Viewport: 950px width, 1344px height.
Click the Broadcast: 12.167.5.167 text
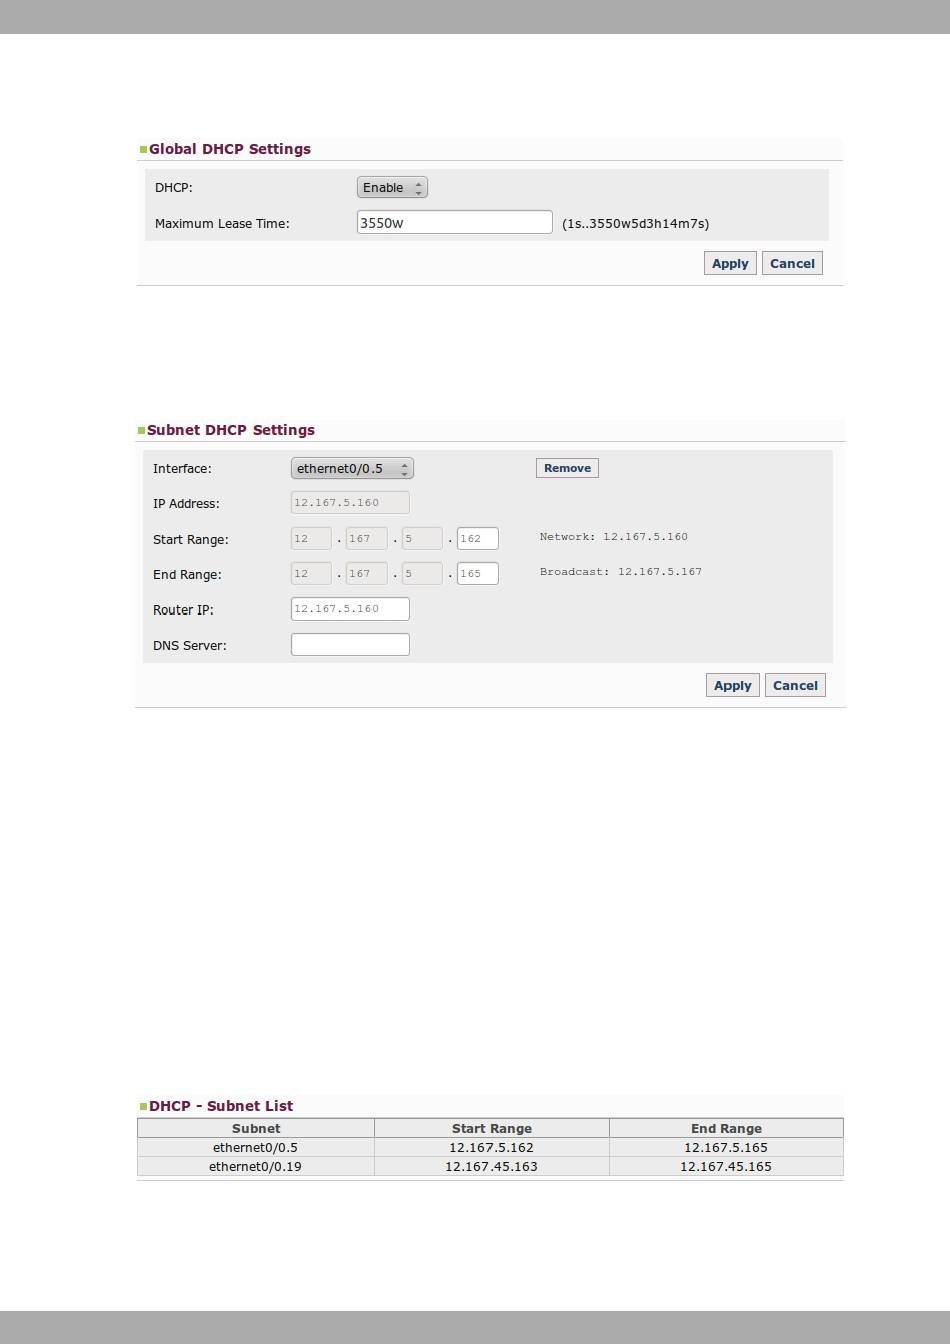click(x=621, y=572)
